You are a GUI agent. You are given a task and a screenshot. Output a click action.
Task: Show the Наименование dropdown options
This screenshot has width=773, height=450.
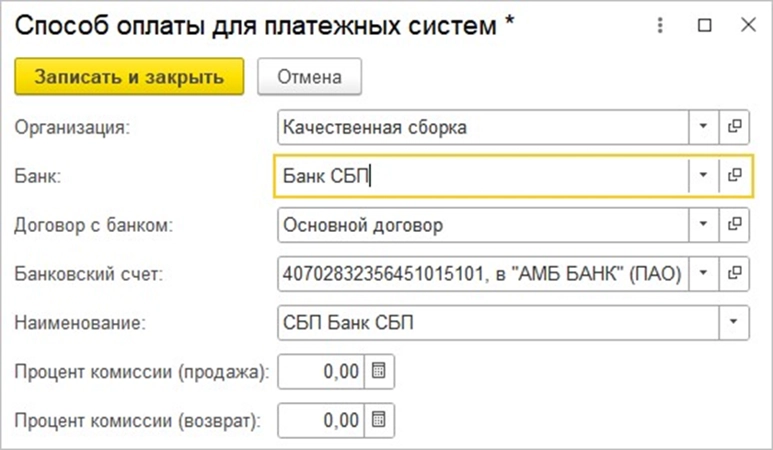click(734, 321)
